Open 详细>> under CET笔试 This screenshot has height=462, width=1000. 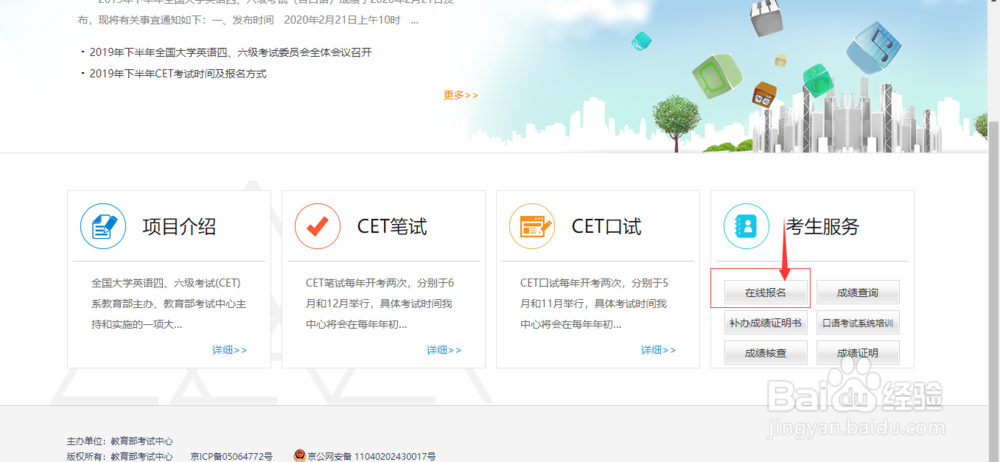coord(444,350)
